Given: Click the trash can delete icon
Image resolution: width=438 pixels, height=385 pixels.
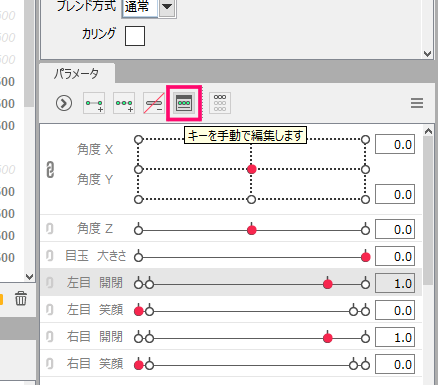Looking at the screenshot, I should click(21, 298).
